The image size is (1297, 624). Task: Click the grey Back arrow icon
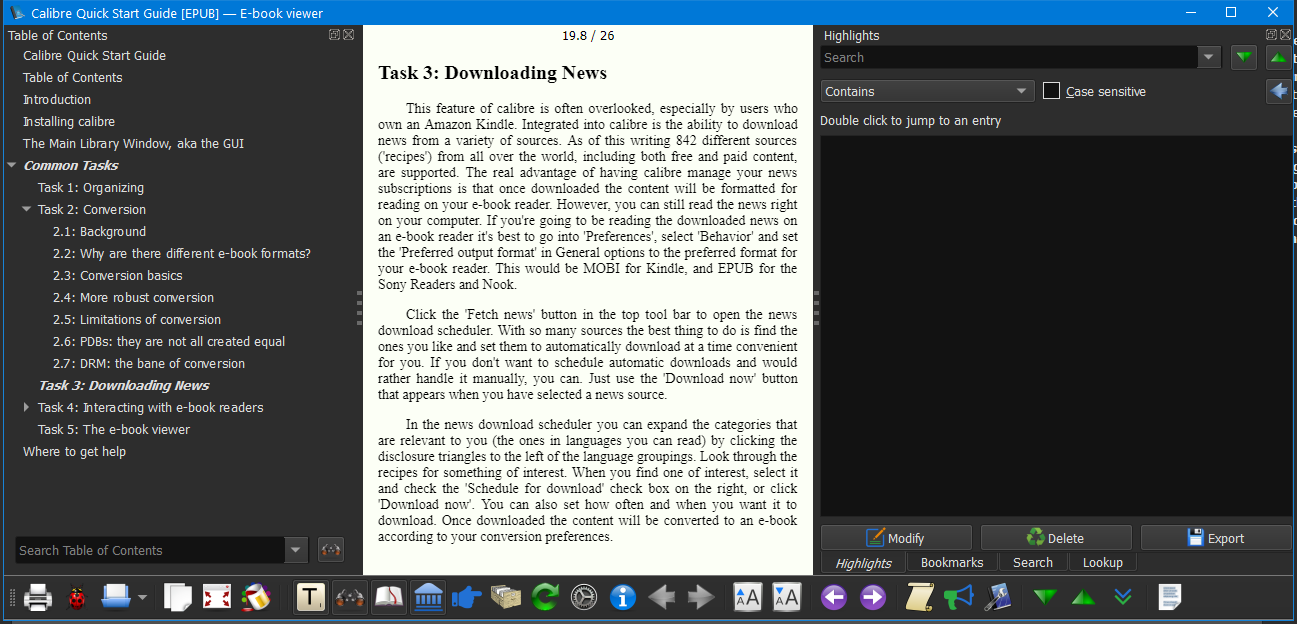point(662,598)
